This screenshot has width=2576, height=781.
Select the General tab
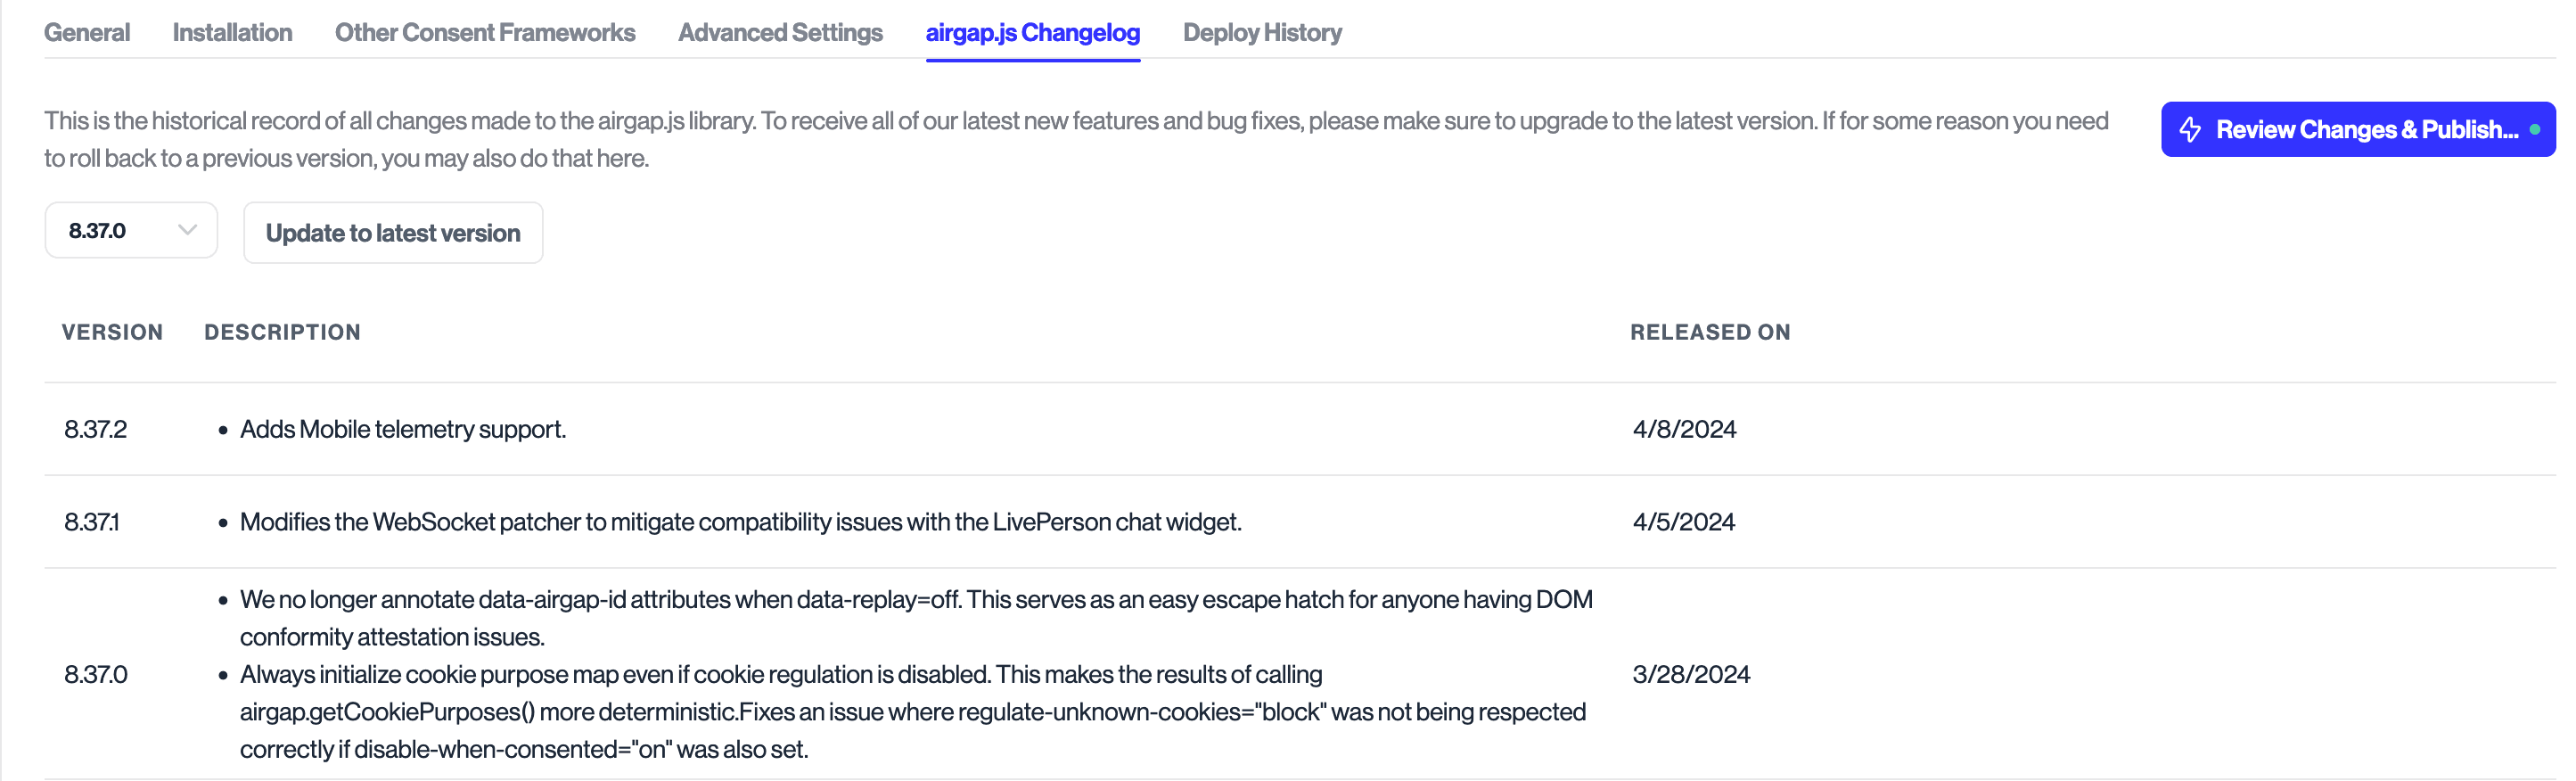(87, 32)
